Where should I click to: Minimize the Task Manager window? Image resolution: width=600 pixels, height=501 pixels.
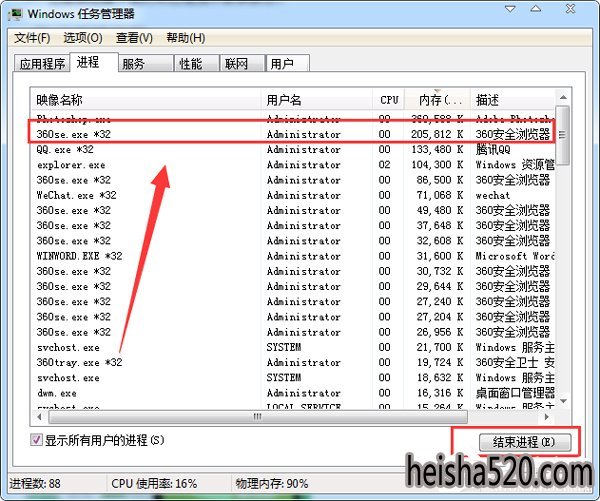point(510,9)
